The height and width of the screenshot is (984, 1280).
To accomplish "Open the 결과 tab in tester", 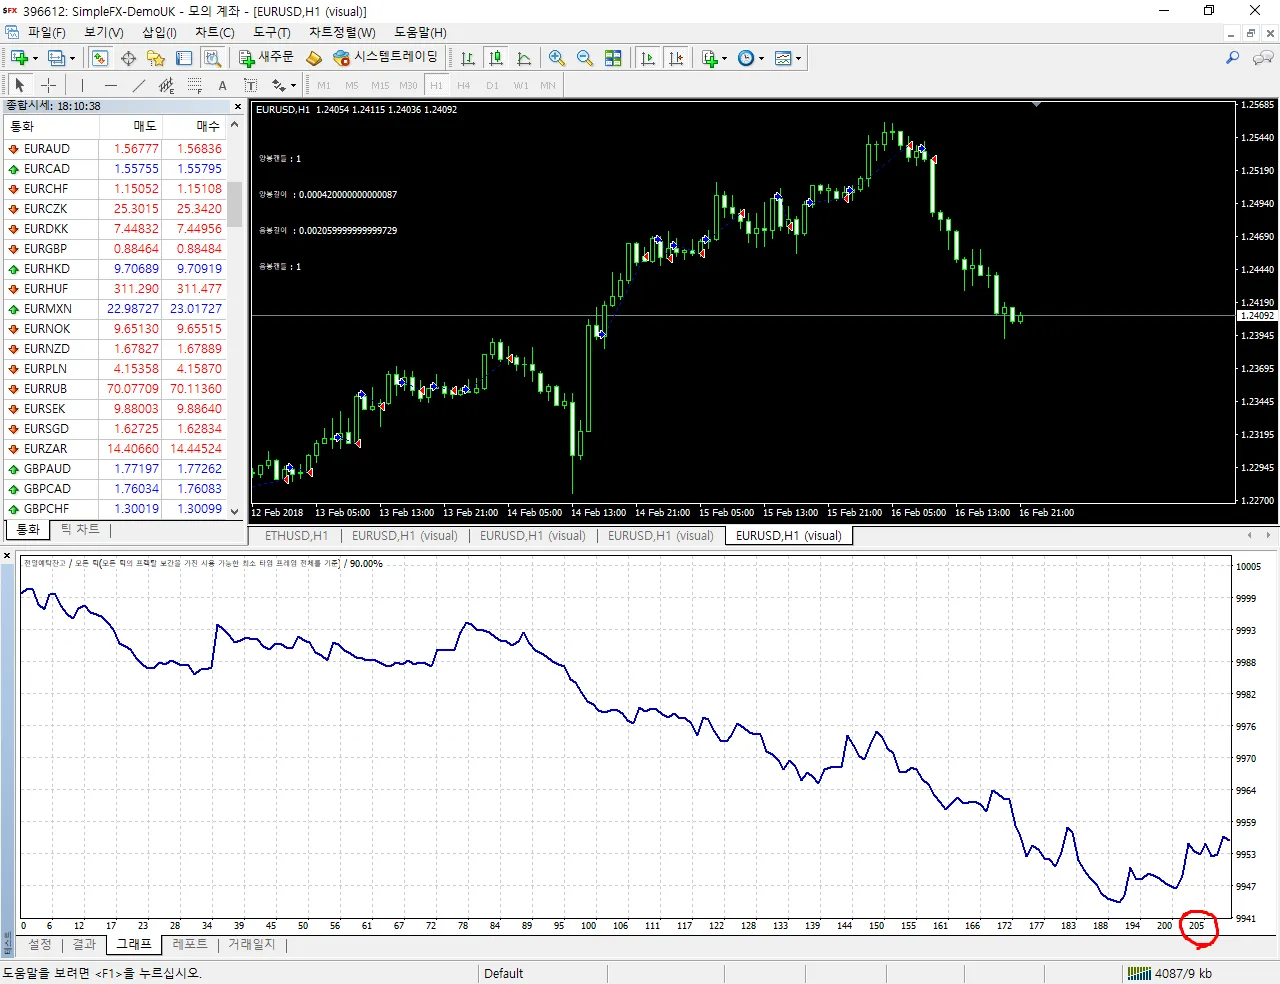I will point(84,944).
